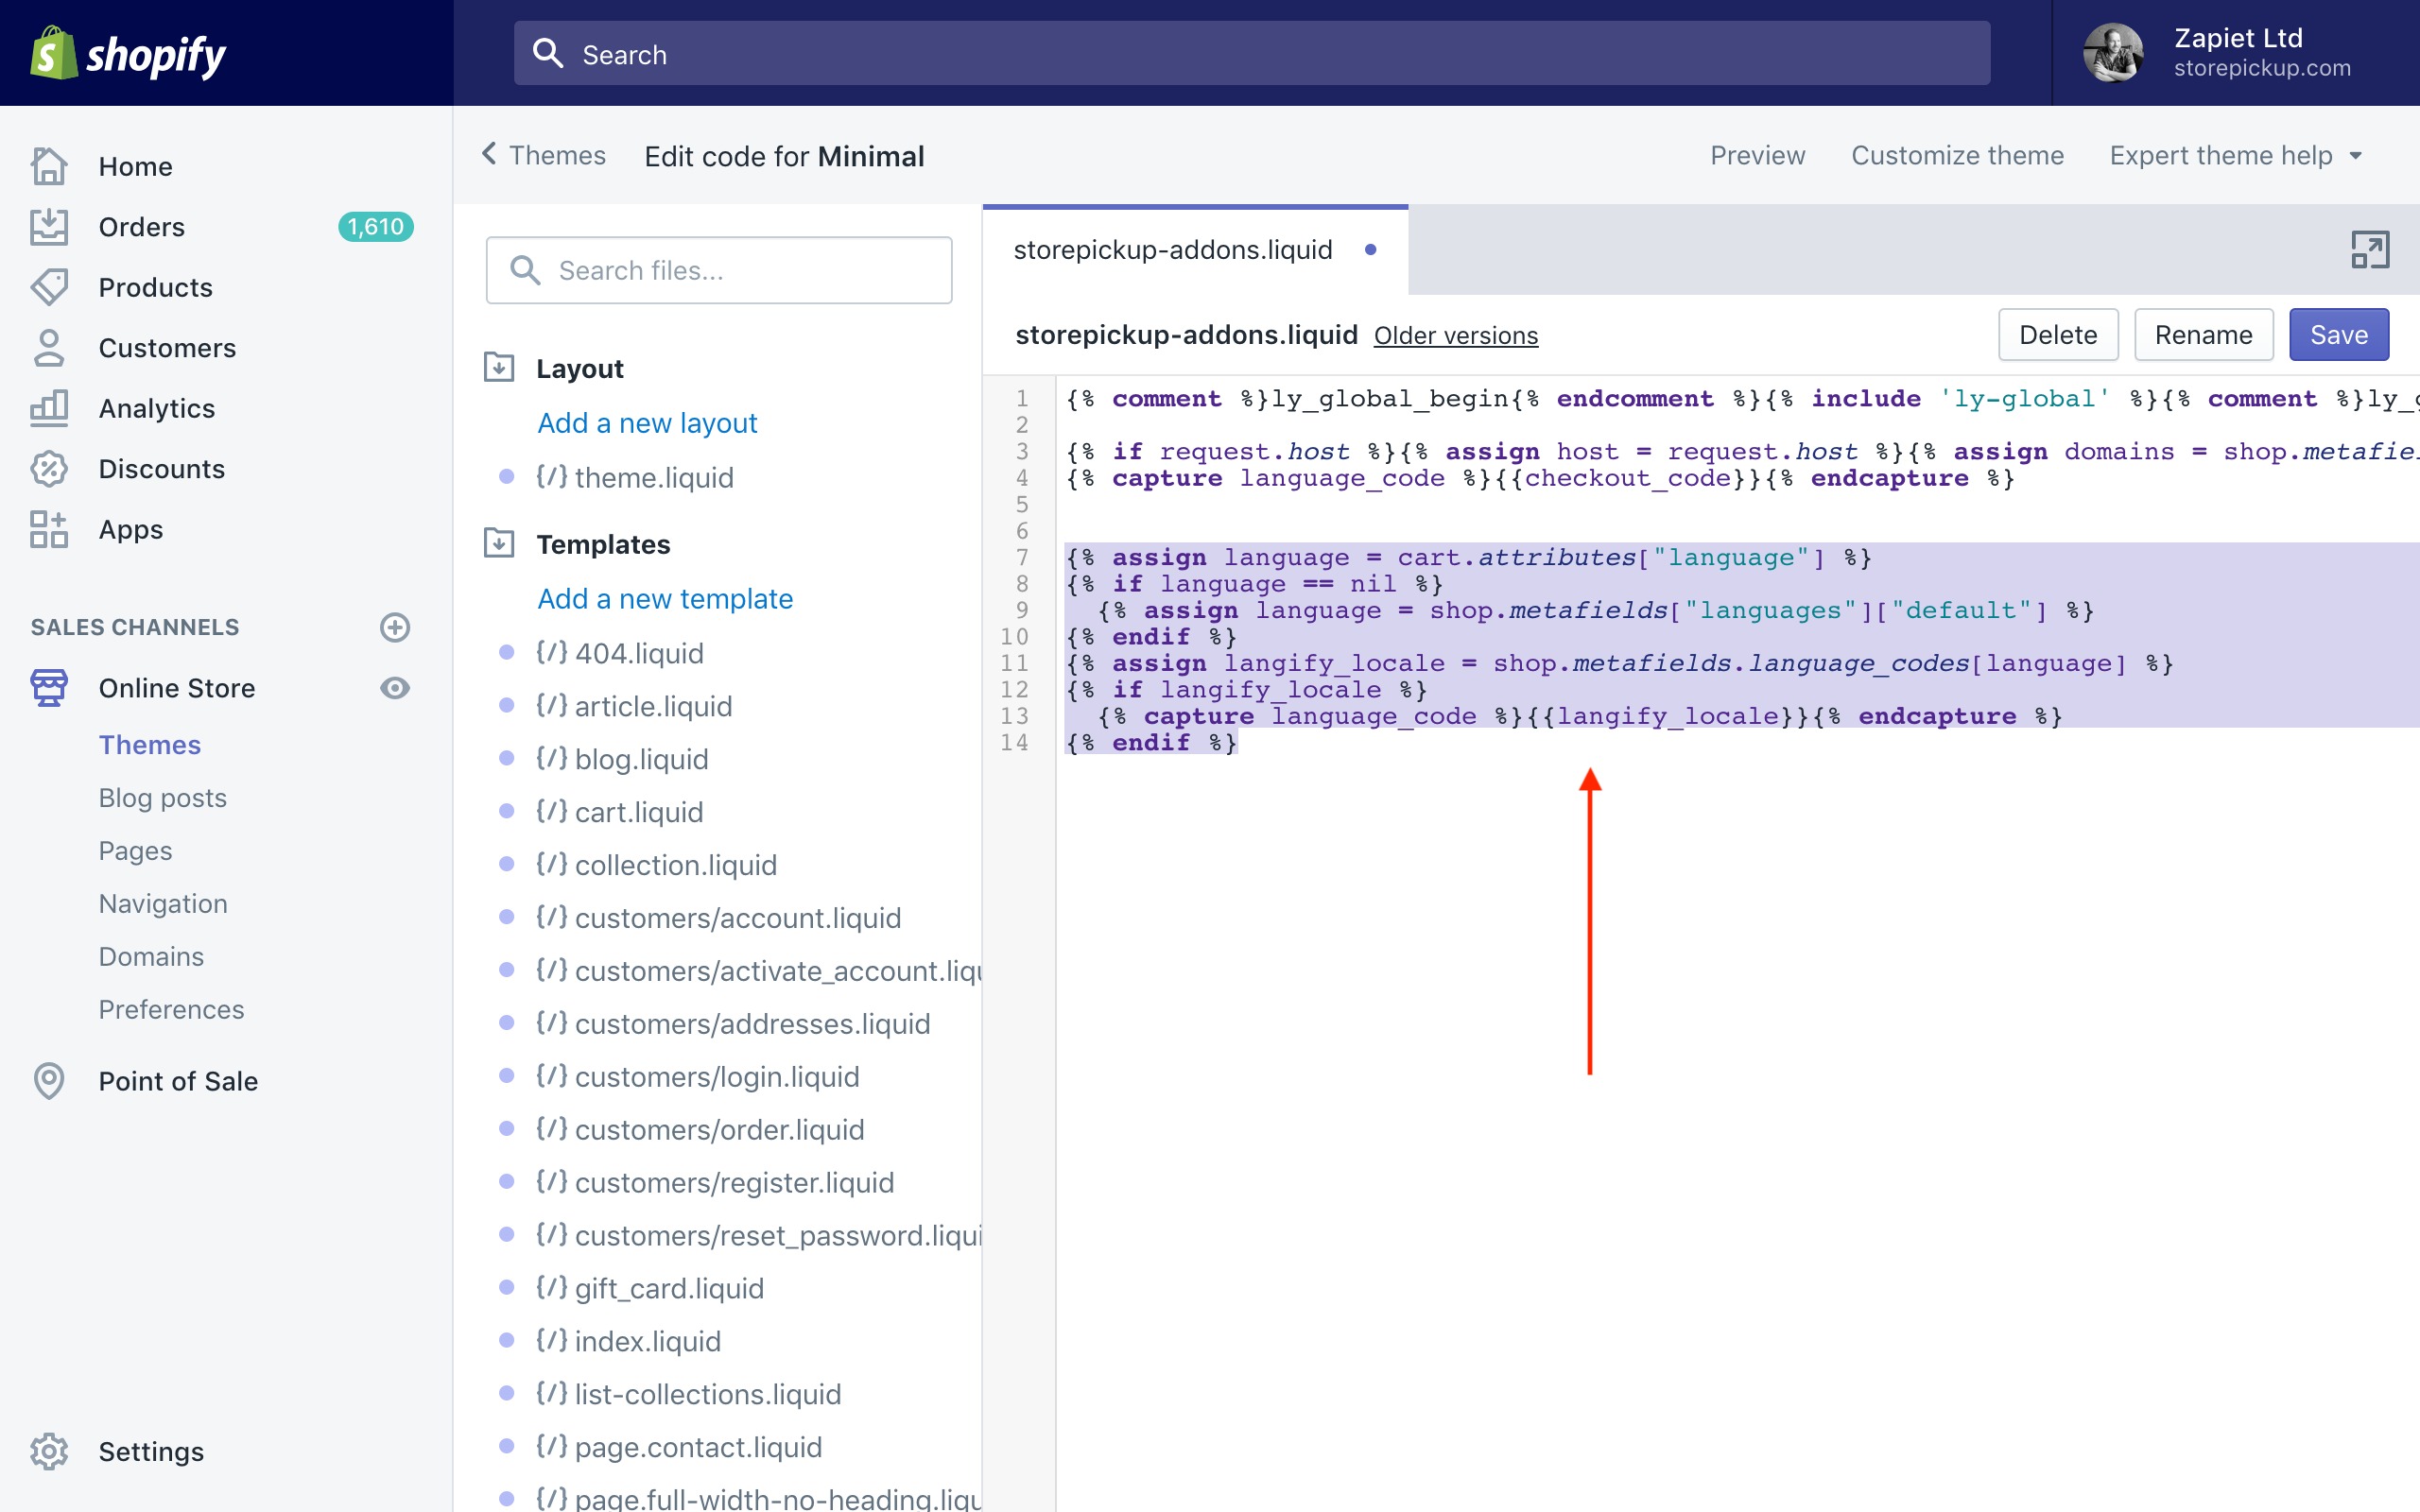This screenshot has height=1512, width=2420.
Task: Collapse the Templates folder
Action: 499,544
